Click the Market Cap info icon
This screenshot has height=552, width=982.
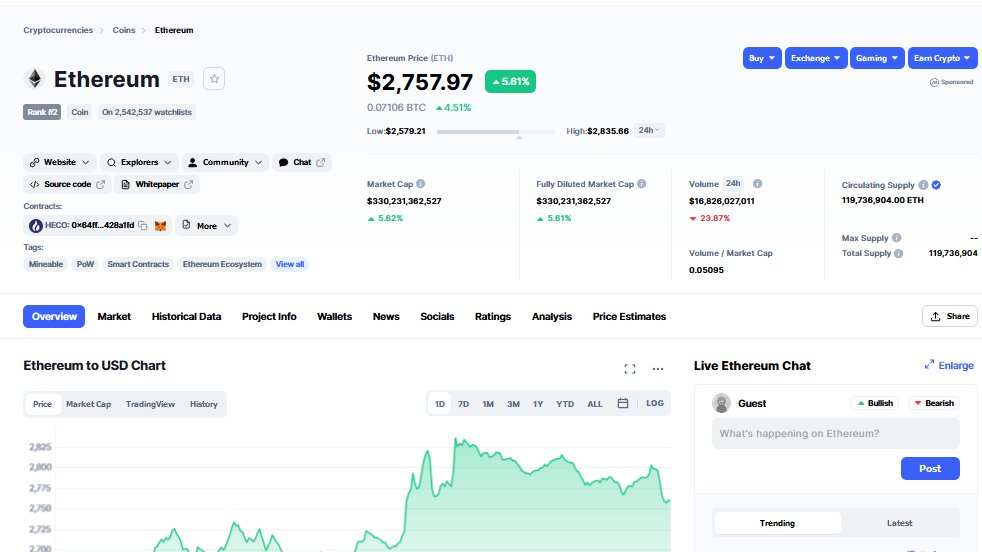(x=421, y=184)
